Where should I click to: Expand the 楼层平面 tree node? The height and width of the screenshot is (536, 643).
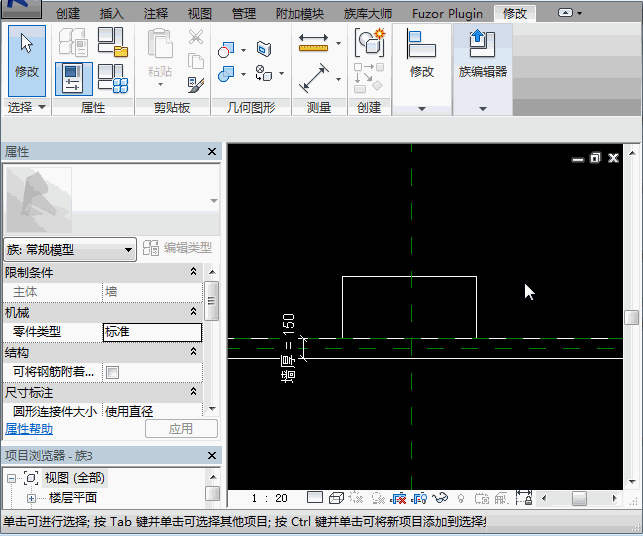[x=31, y=498]
